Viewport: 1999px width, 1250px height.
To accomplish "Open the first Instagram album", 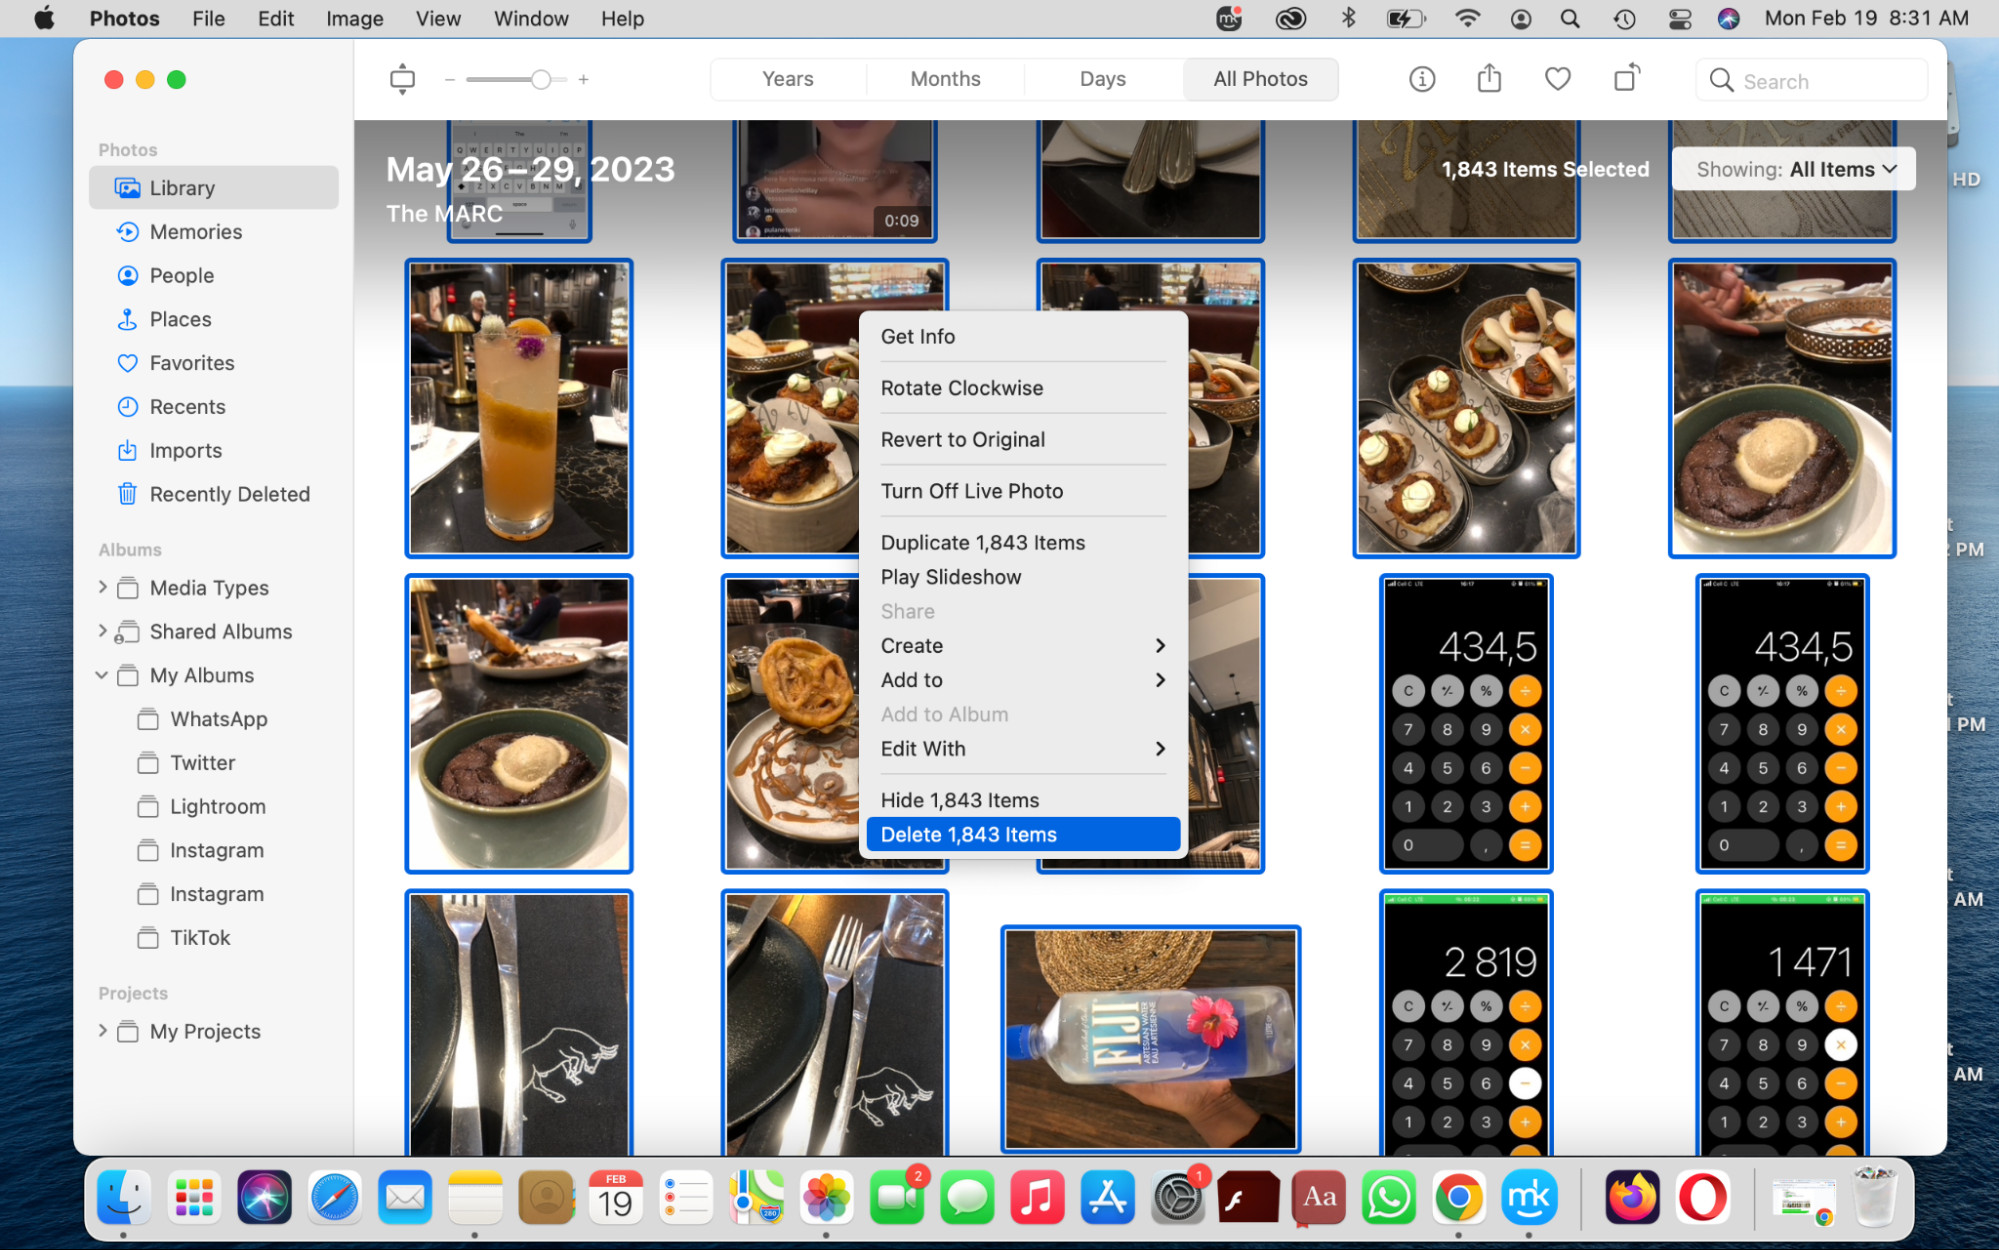I will [x=216, y=850].
